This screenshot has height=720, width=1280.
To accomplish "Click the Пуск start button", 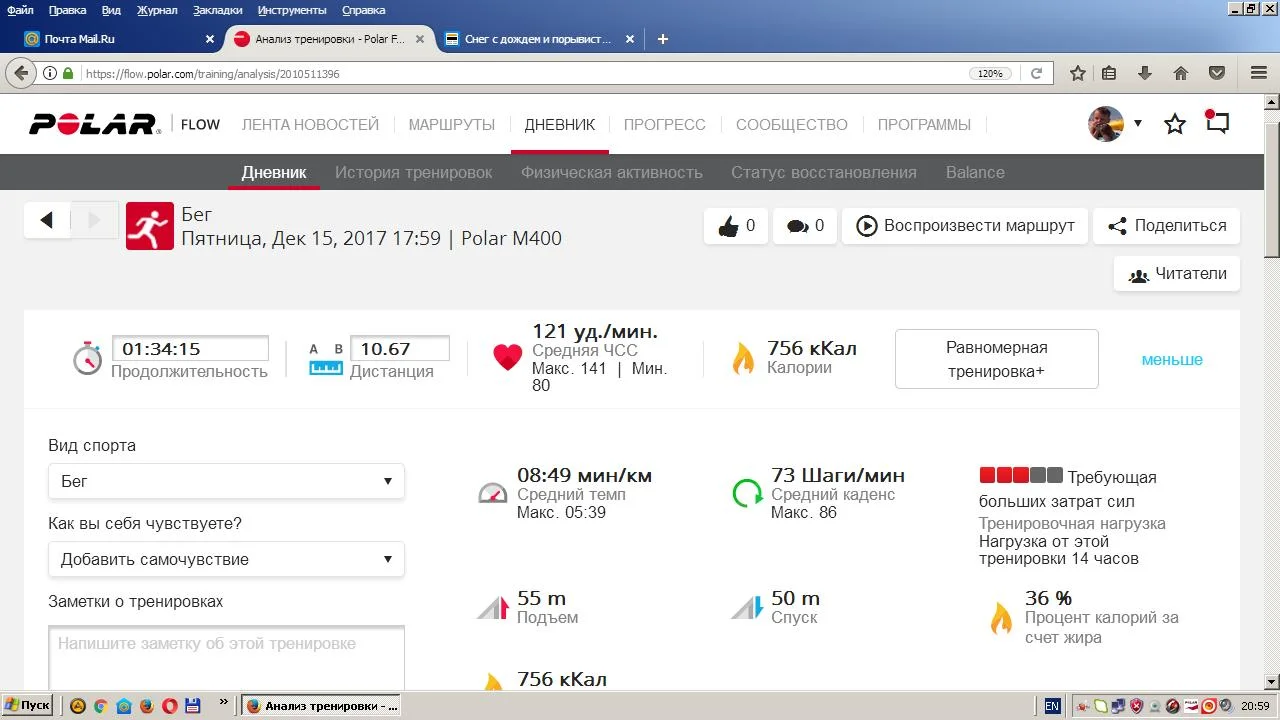I will (27, 705).
